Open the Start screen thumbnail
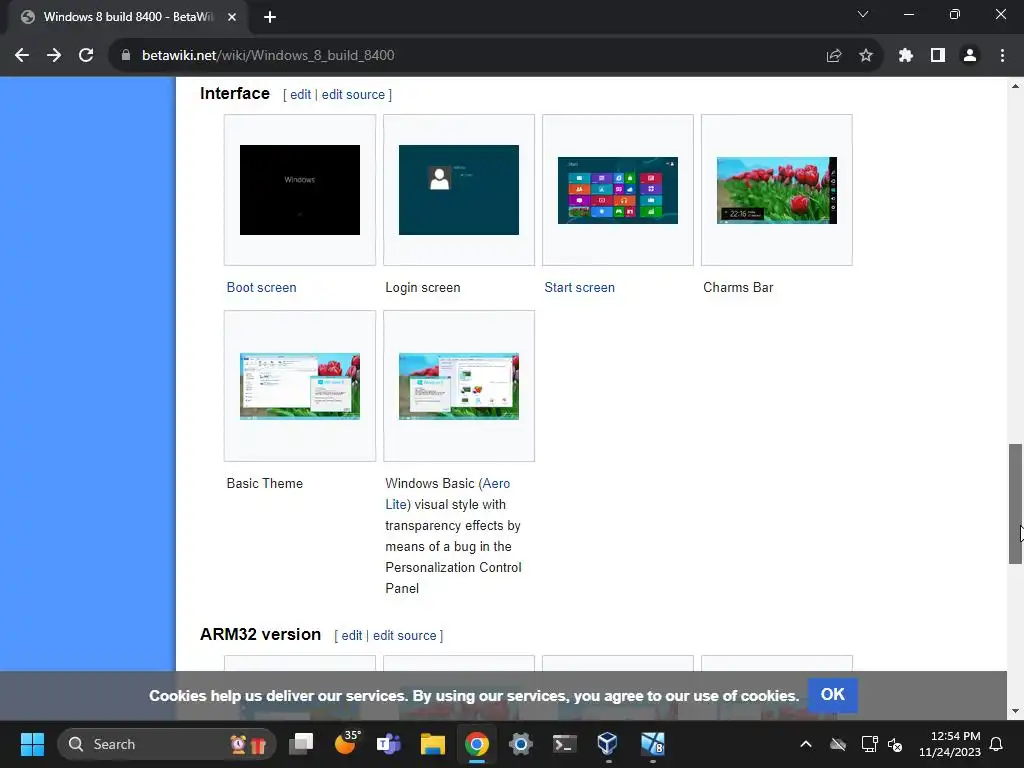 (x=618, y=190)
